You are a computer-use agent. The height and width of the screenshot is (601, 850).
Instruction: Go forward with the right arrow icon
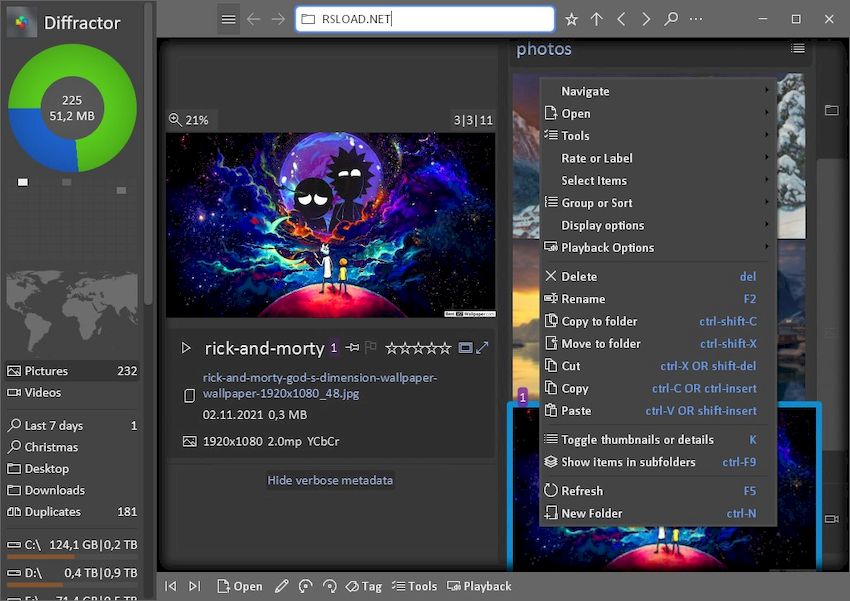278,19
